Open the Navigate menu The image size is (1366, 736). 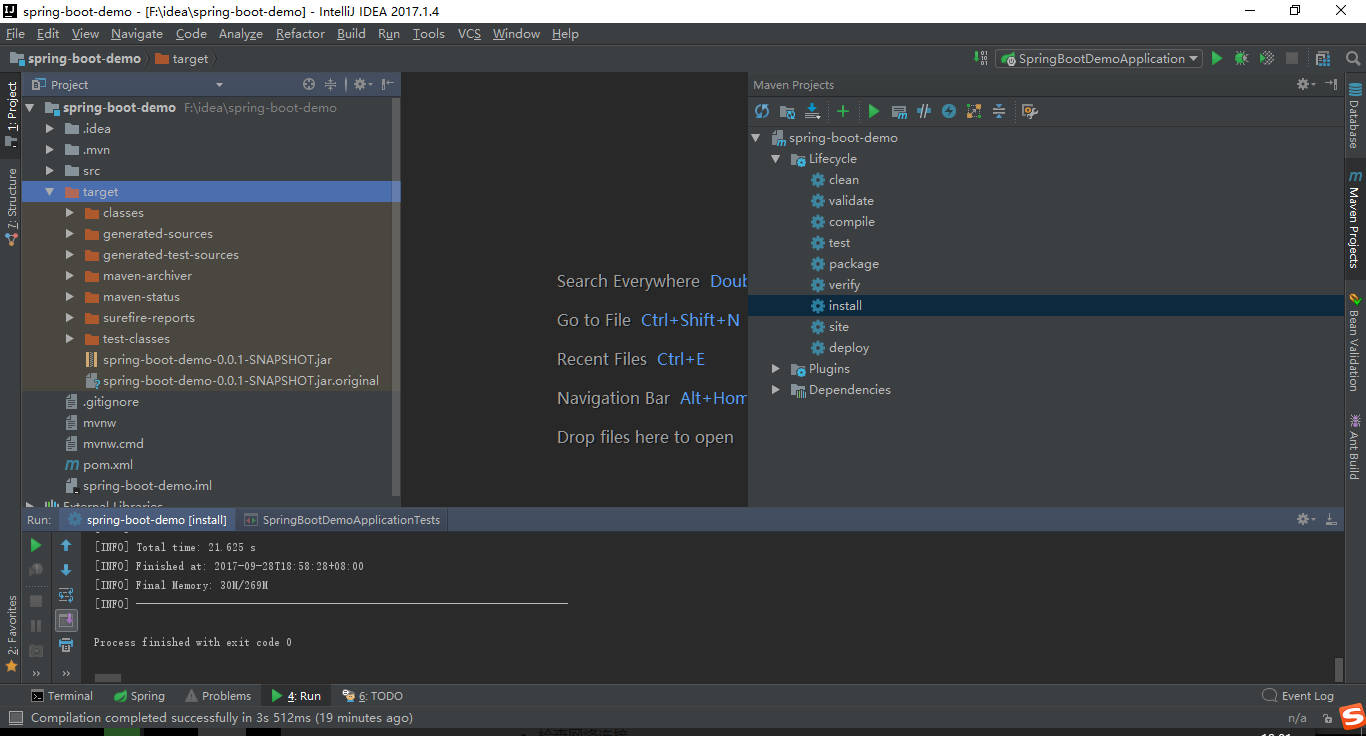click(x=136, y=33)
